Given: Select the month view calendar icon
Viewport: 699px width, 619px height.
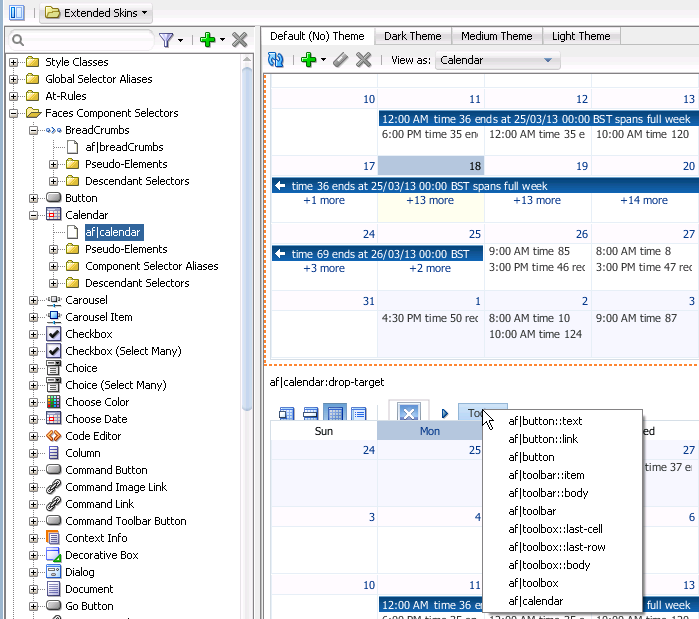Looking at the screenshot, I should tap(335, 414).
